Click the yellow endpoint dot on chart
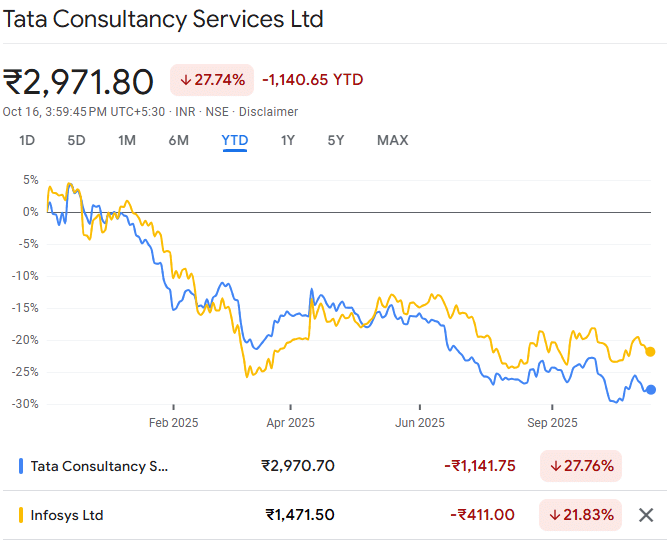667x547 pixels. tap(651, 351)
